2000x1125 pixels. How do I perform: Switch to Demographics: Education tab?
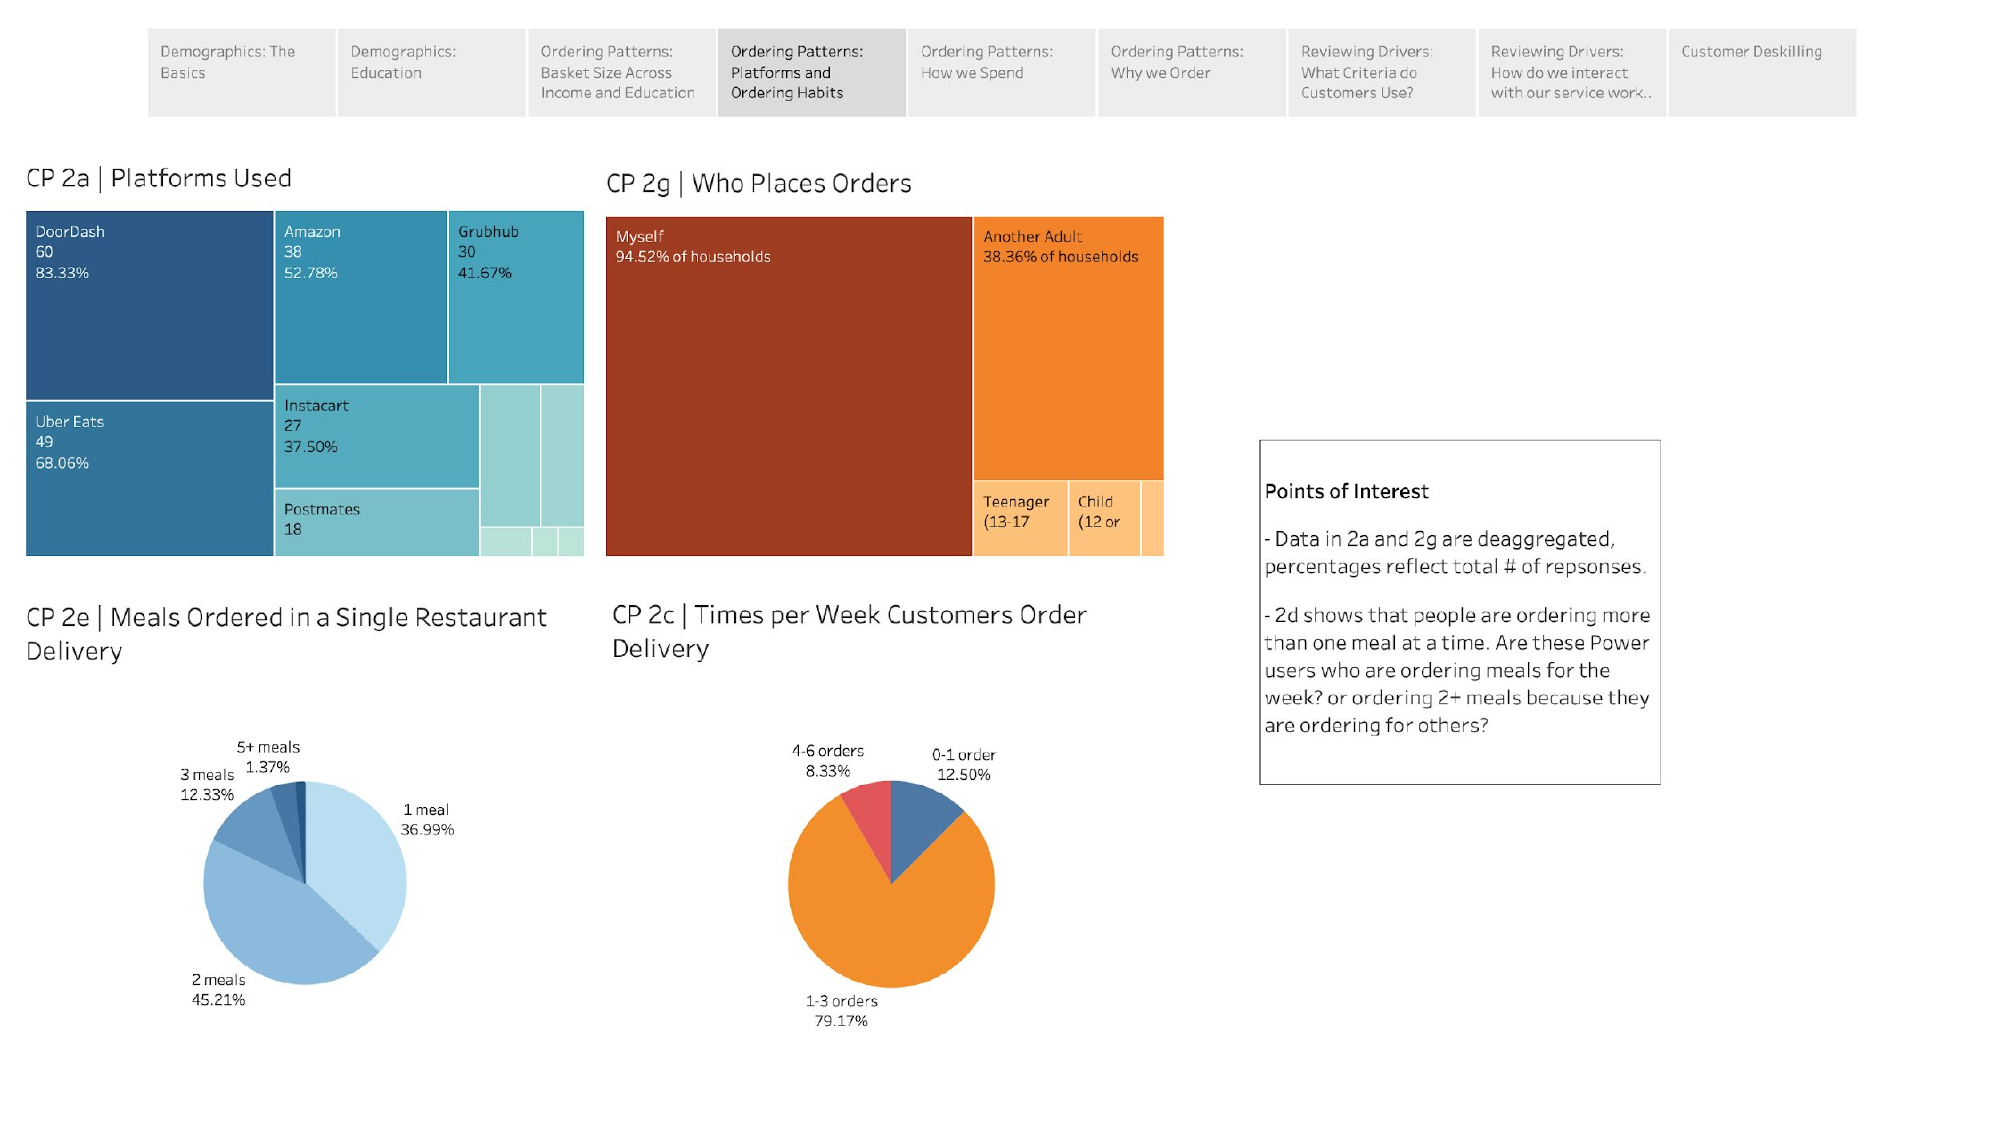(431, 73)
